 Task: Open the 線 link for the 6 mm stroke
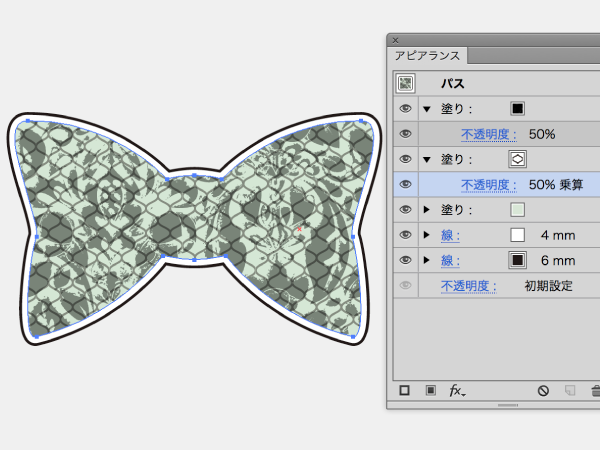(450, 261)
